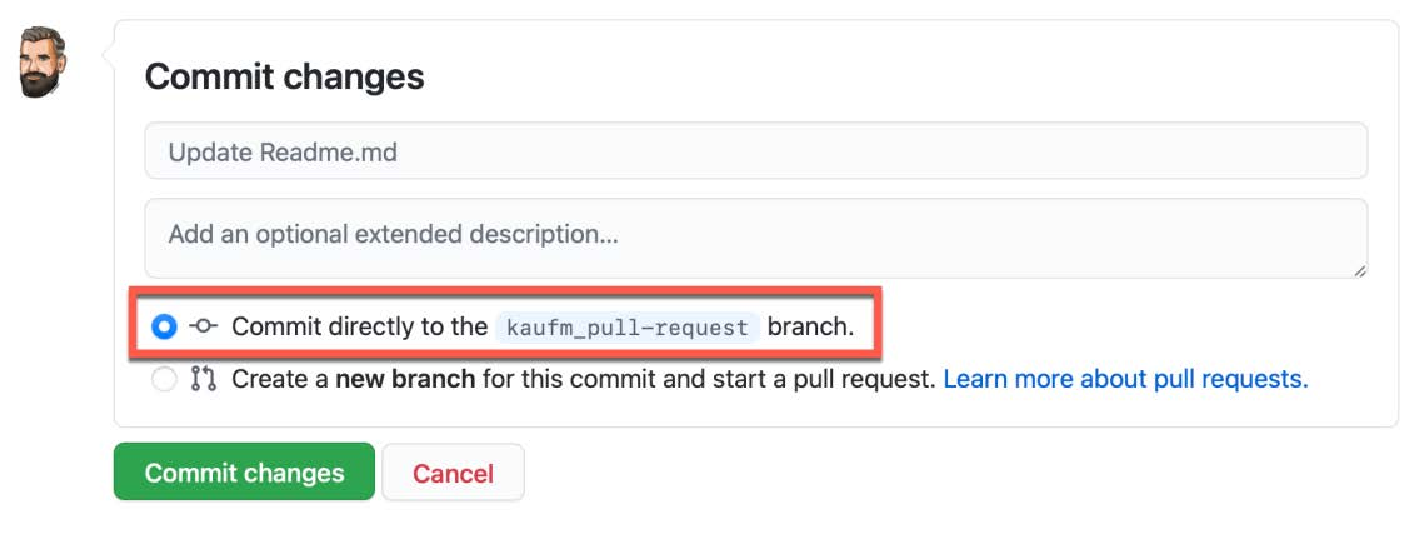This screenshot has width=1411, height=535.
Task: Click the "Commit directly to the" label text
Action: coord(360,327)
